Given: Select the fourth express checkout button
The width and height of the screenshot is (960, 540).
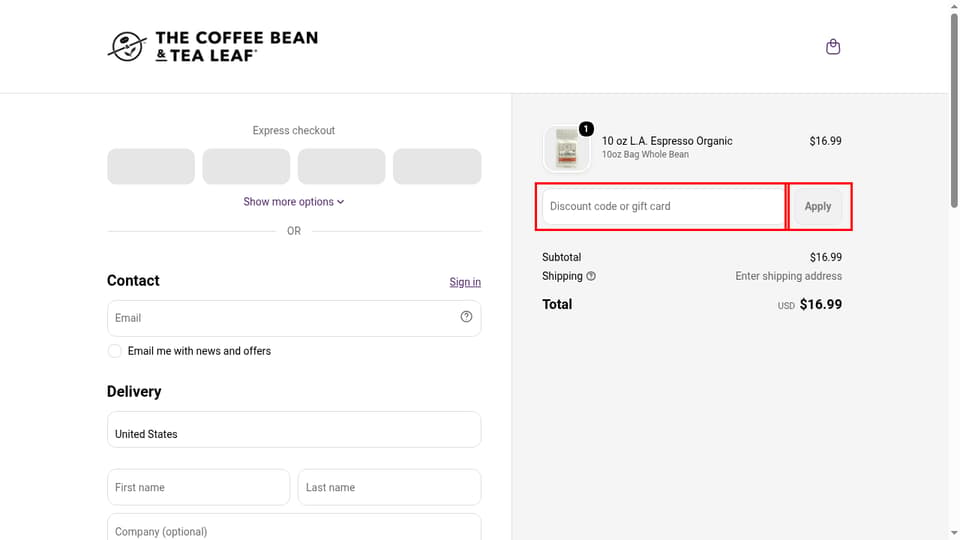Looking at the screenshot, I should pyautogui.click(x=437, y=166).
